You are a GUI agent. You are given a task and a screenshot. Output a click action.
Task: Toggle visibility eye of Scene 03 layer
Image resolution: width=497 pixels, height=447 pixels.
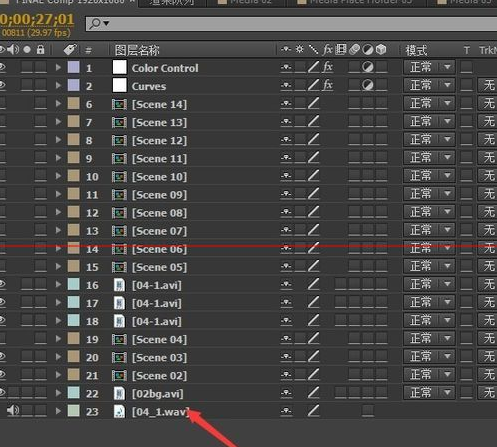[x=3, y=356]
